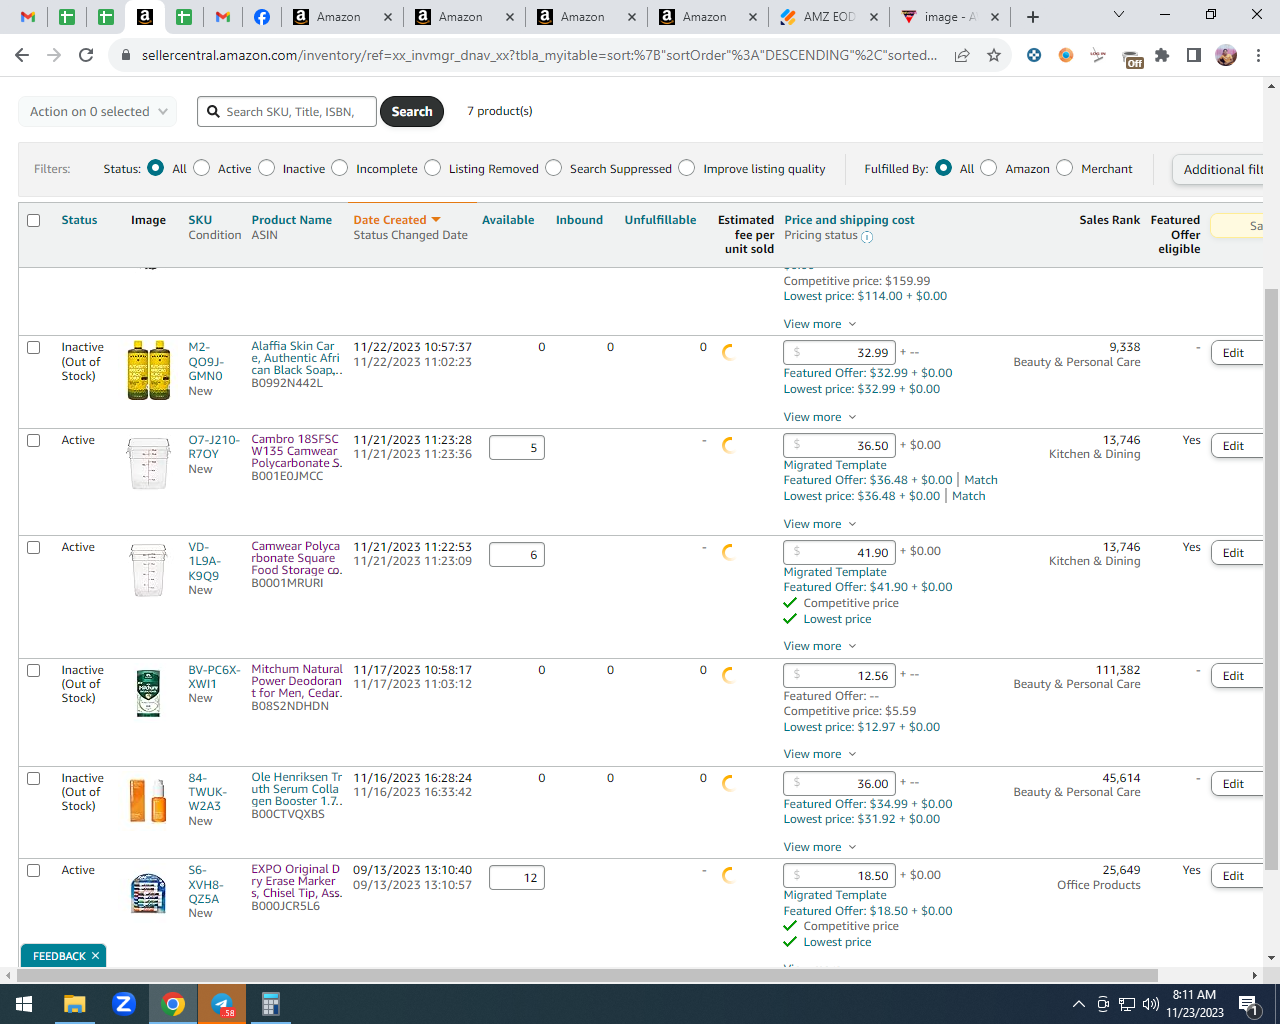This screenshot has height=1024, width=1280.
Task: Click Match next to Featured Offer $36.48
Action: coord(980,480)
